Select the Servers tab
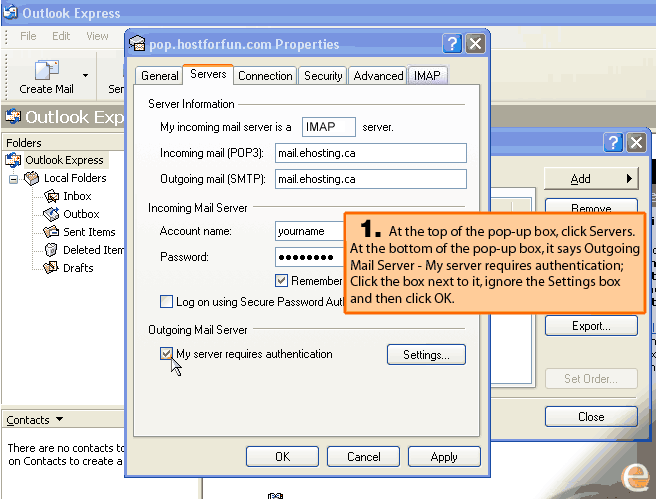 [208, 74]
